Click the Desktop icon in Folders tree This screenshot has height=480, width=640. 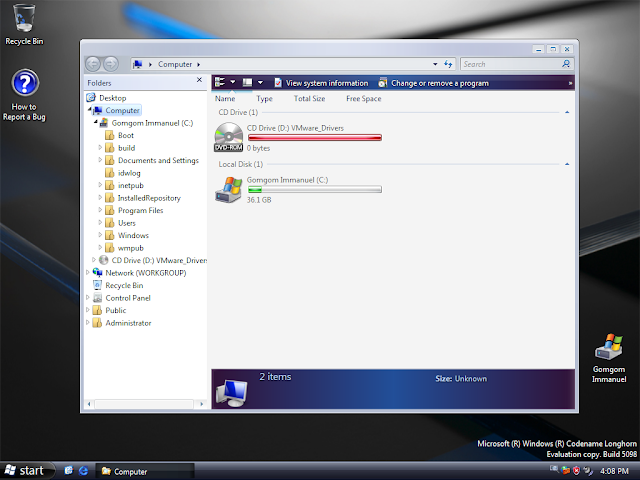coord(91,98)
